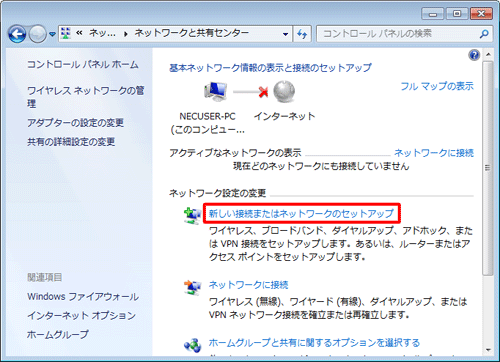
Task: Click the vertical scrollbar thumb
Action: click(x=488, y=168)
